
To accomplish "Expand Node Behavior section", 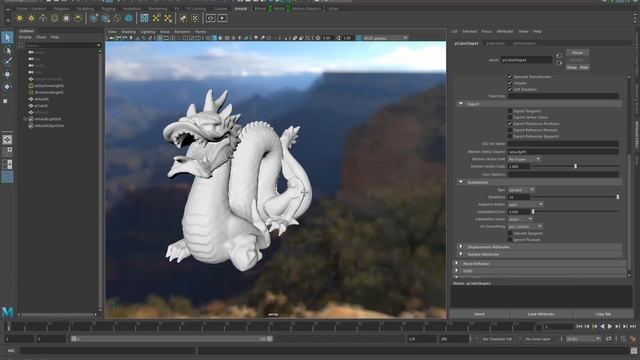I will (x=457, y=264).
